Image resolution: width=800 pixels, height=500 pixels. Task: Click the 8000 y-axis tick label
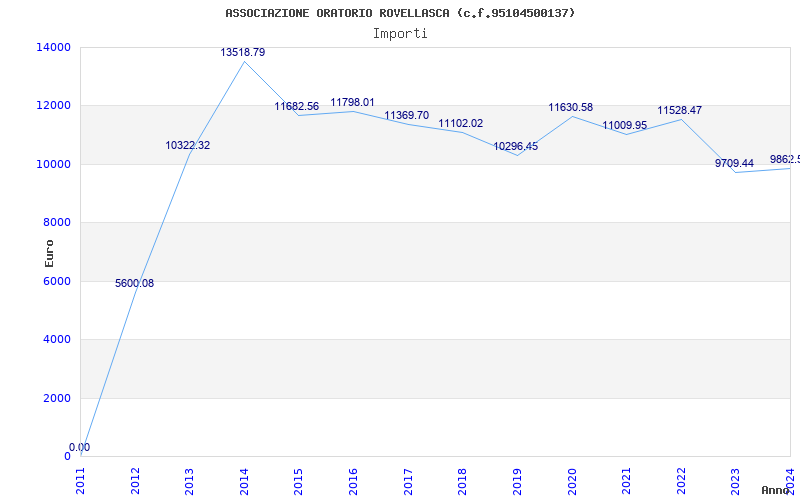[x=57, y=222]
